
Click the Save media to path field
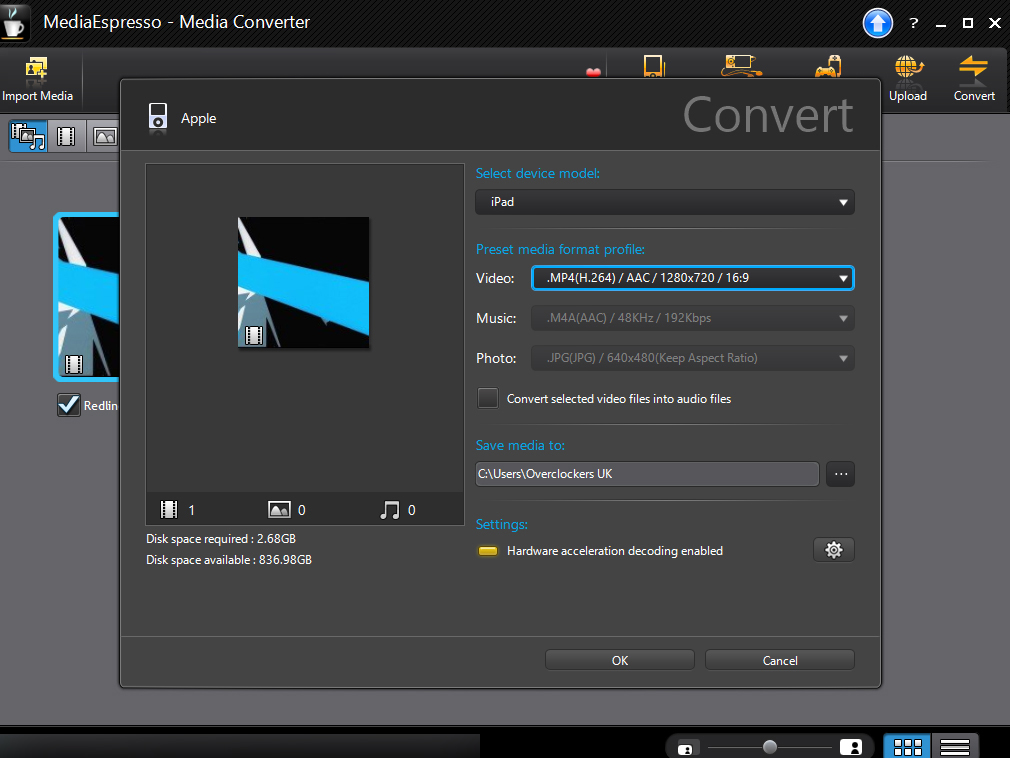[x=647, y=474]
